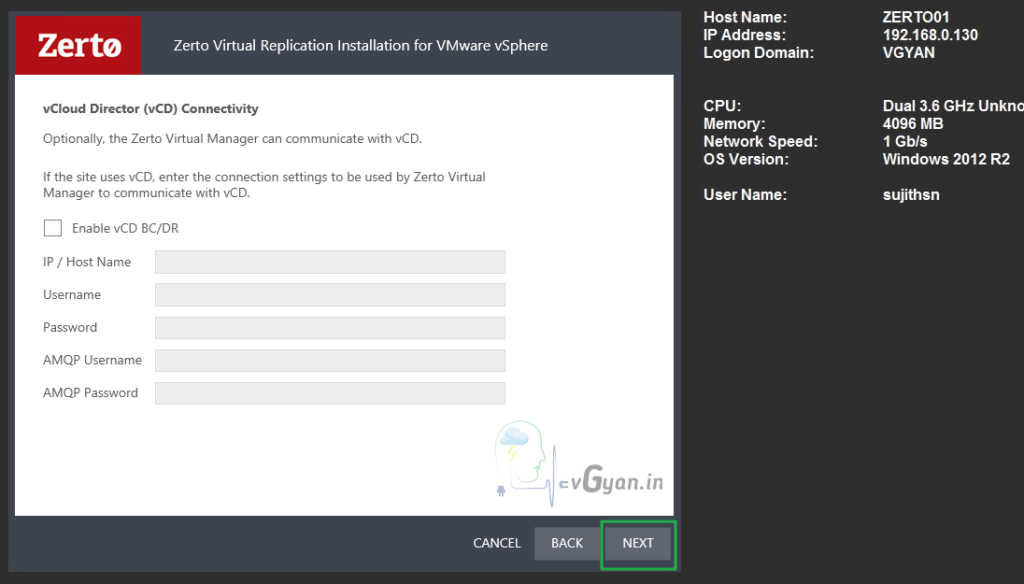The height and width of the screenshot is (584, 1024).
Task: Click the Zerto logo in the header
Action: click(78, 45)
